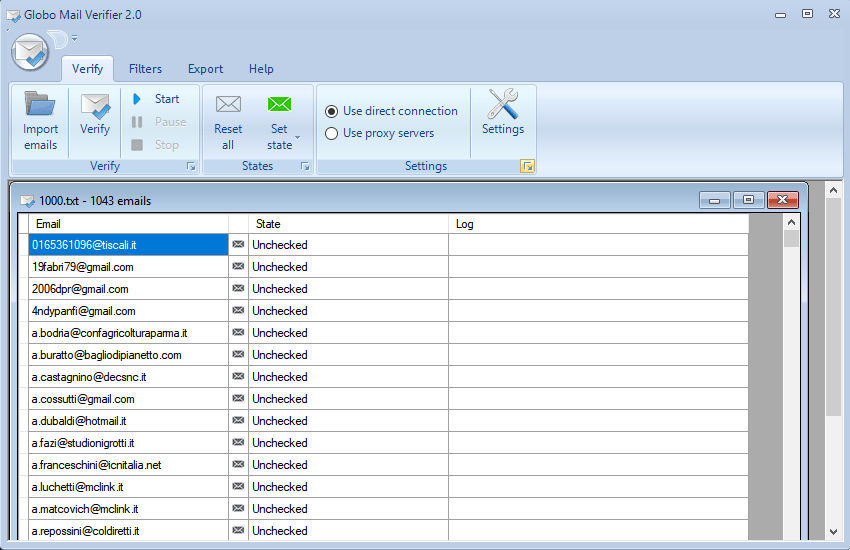
Task: Click email list scrollbar up arrow
Action: (791, 222)
